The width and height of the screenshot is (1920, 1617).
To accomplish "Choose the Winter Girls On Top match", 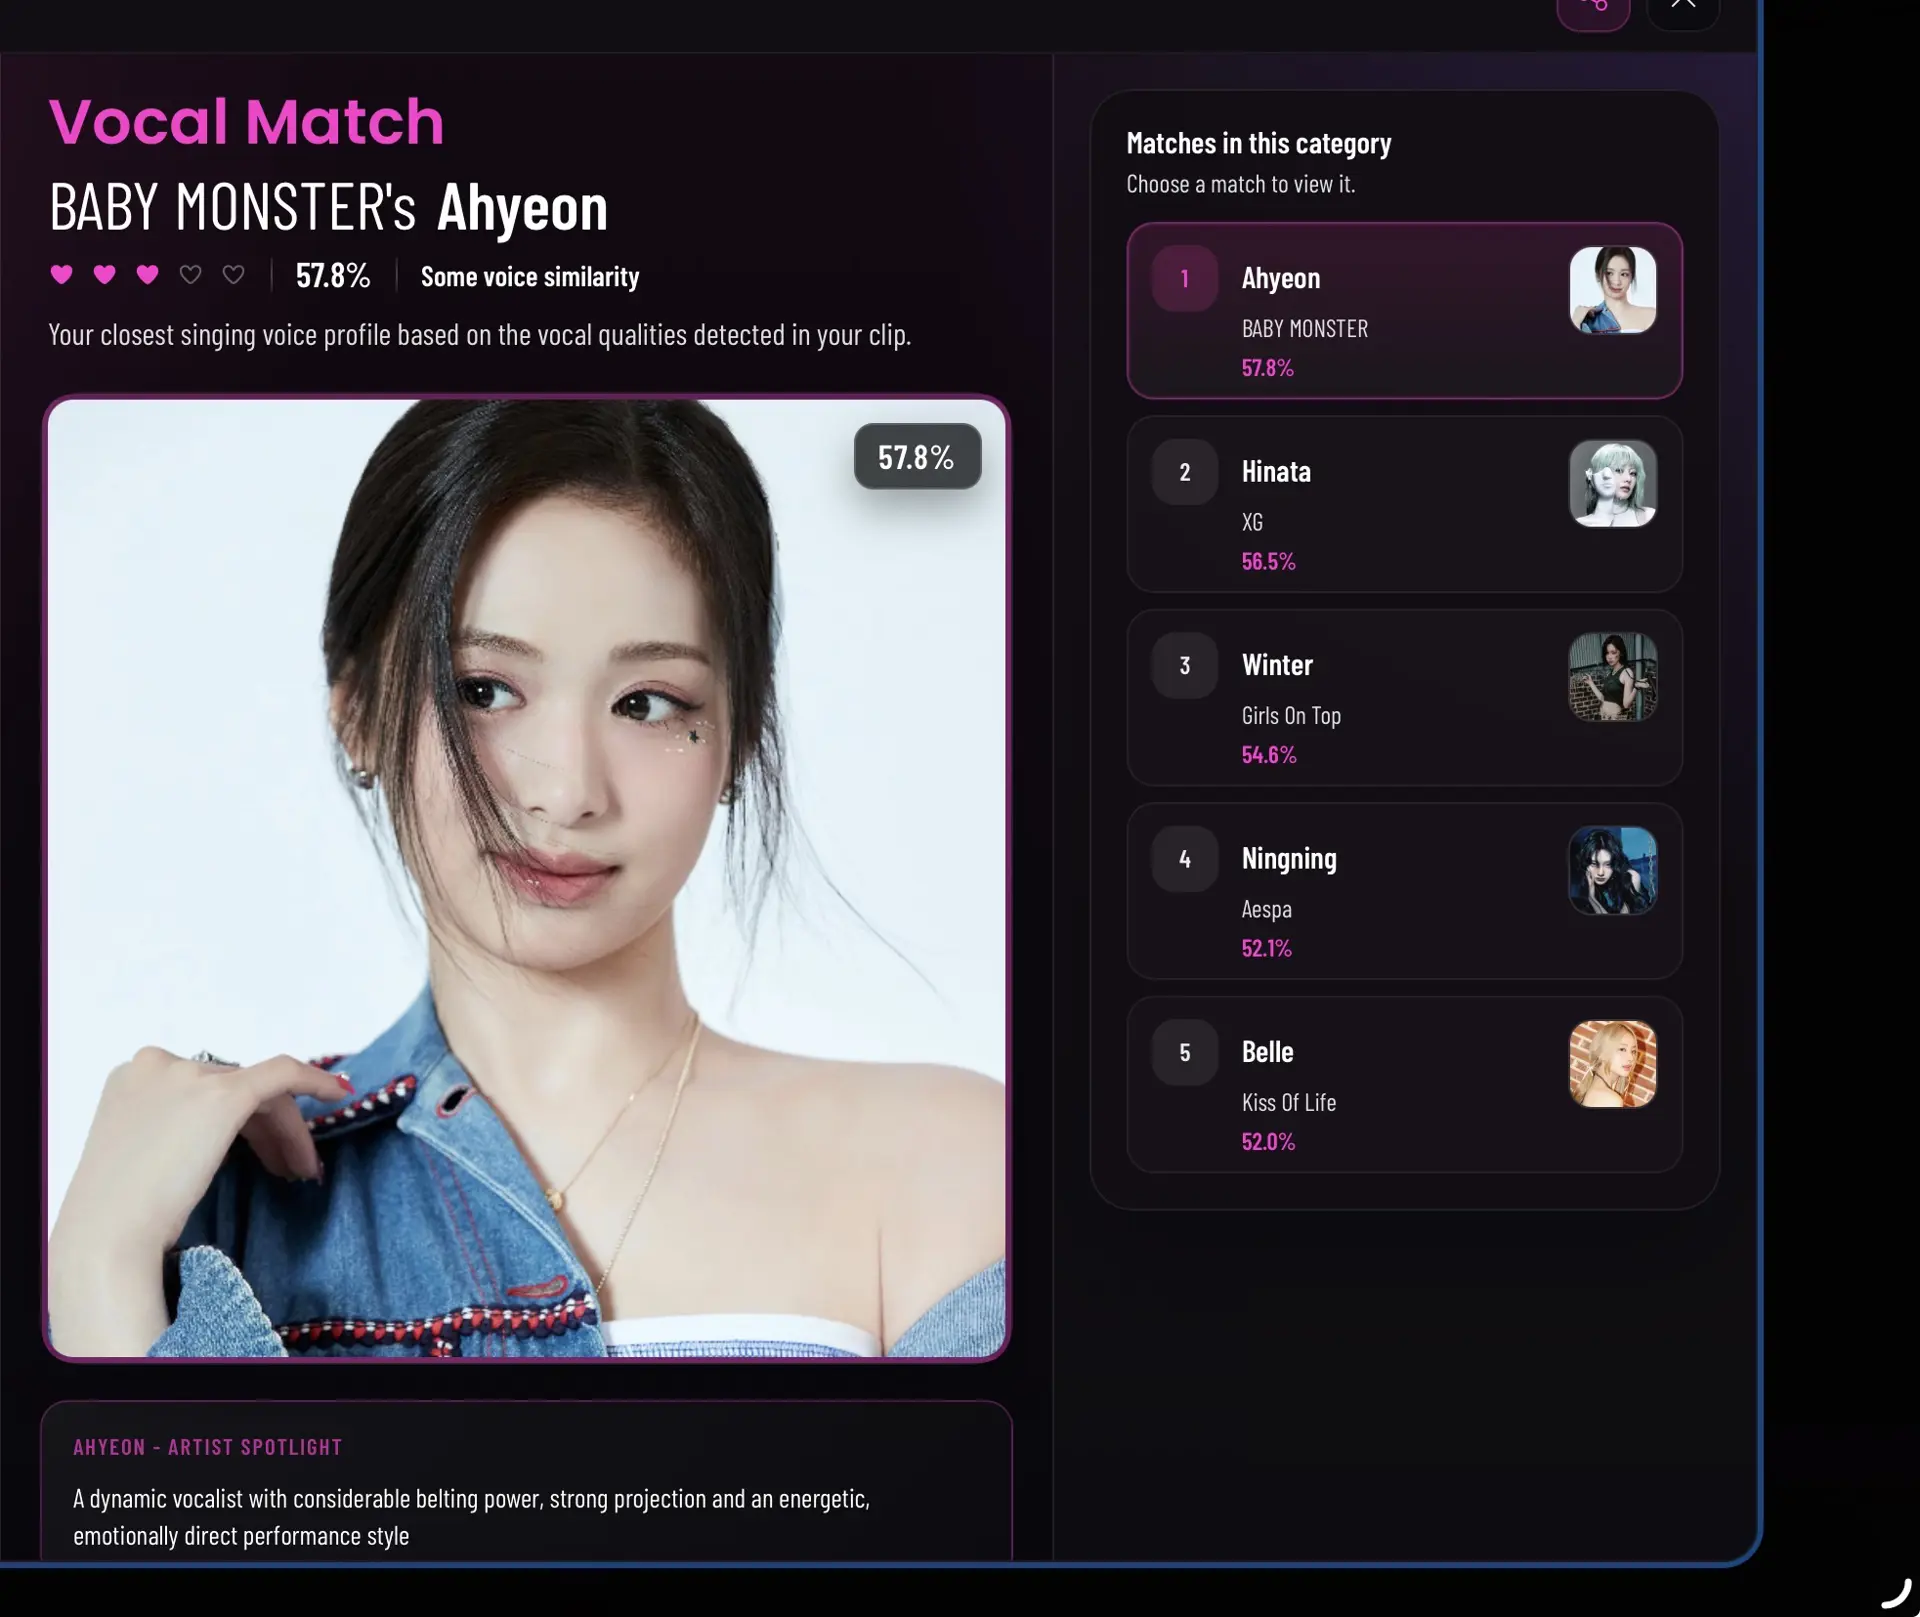I will (x=1404, y=698).
